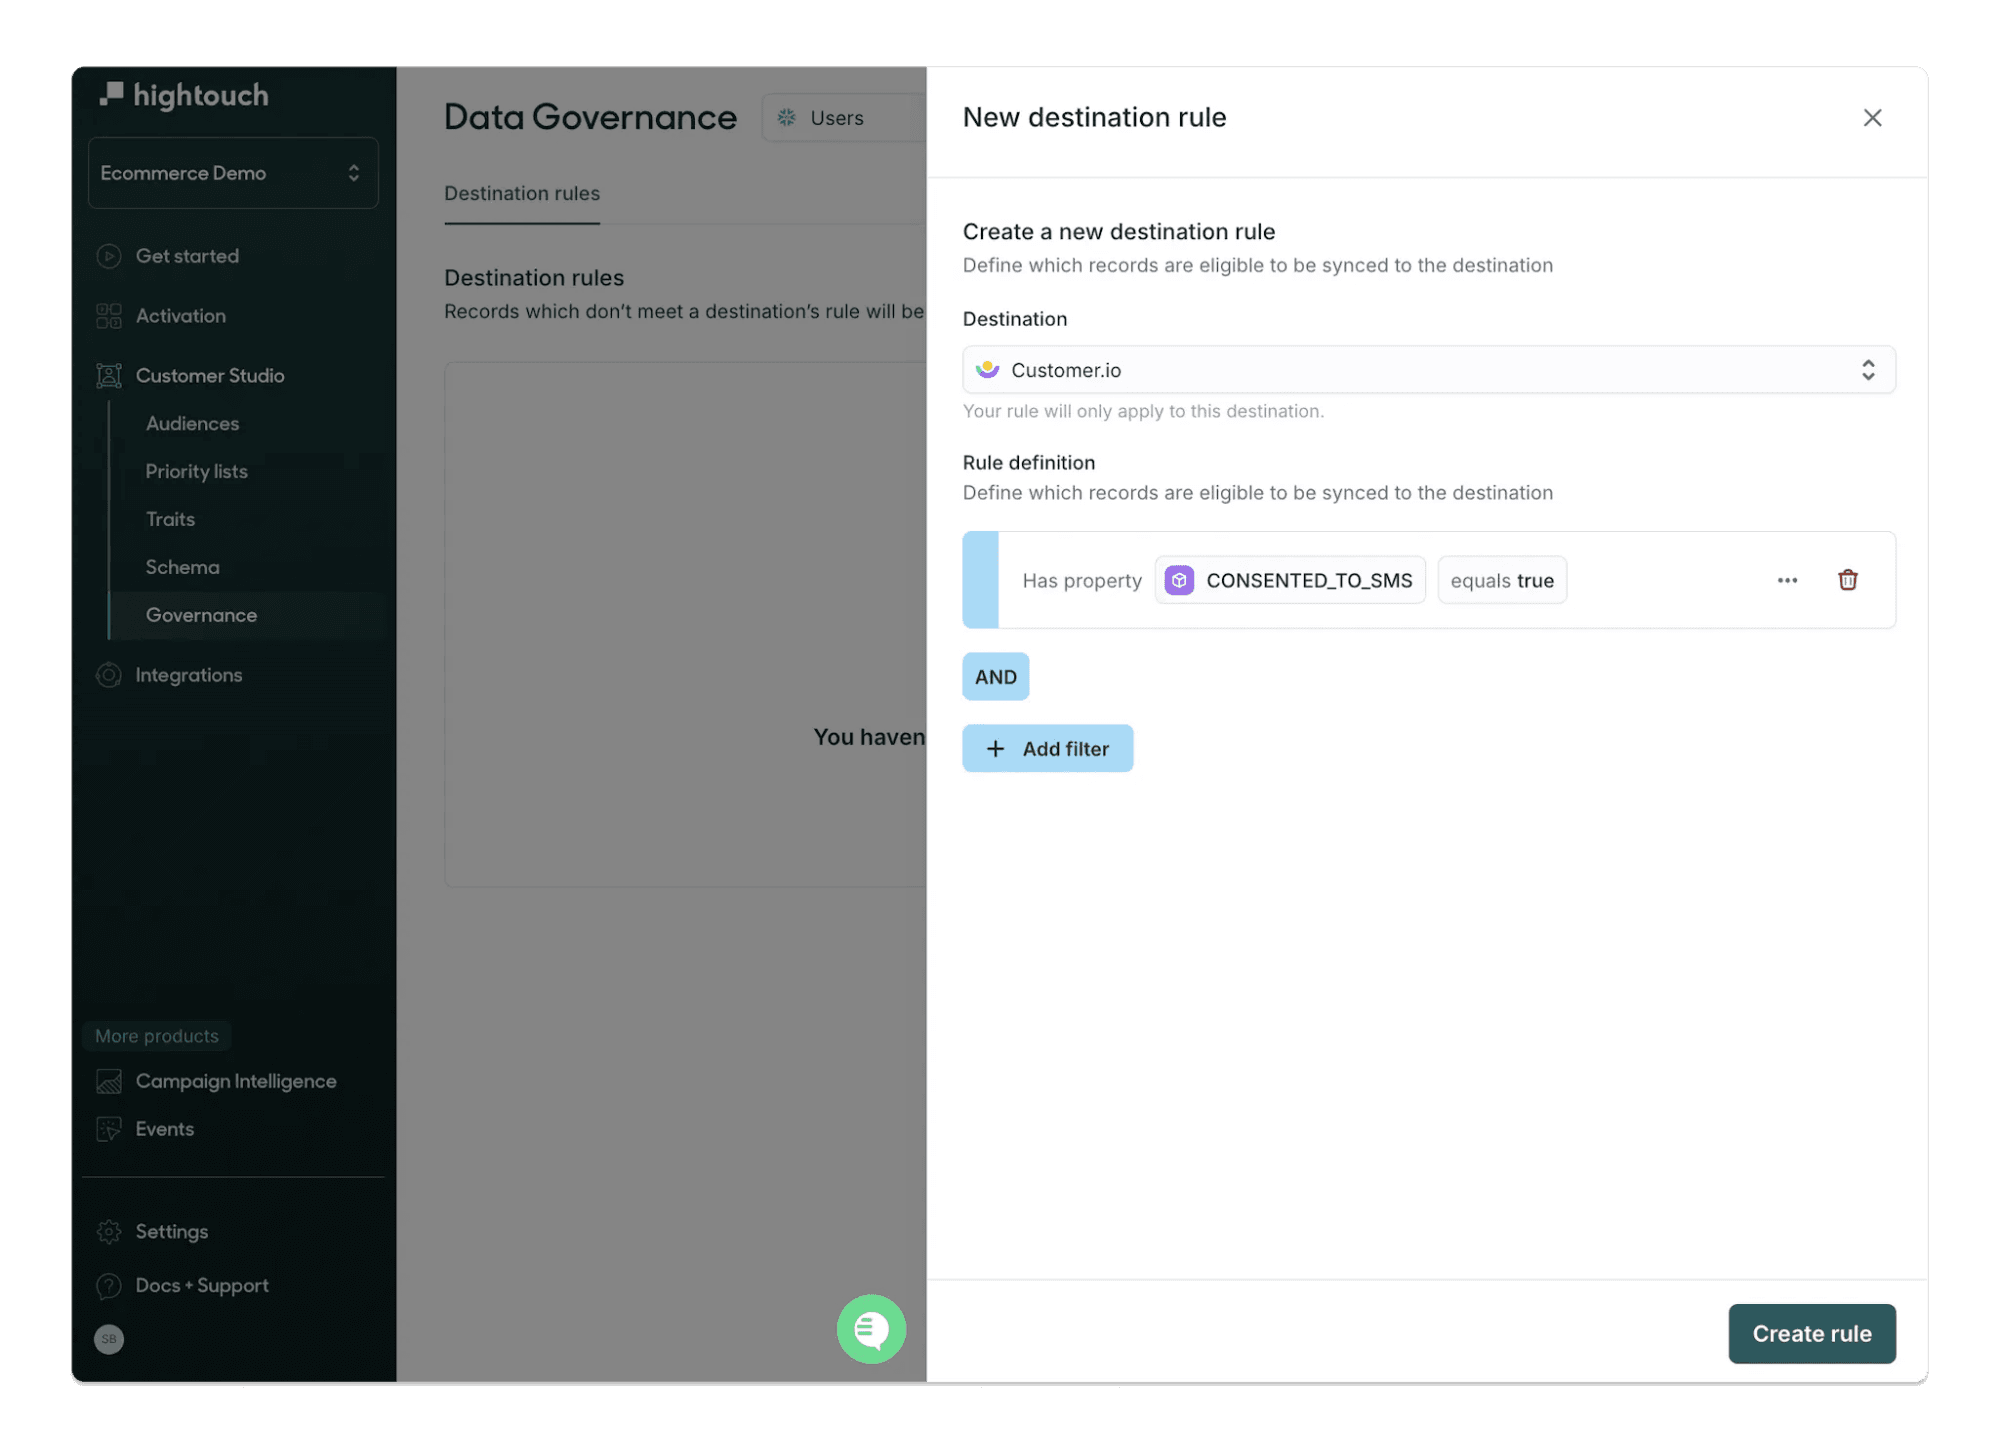Expand the Ecommerce Demo workspace switcher
This screenshot has height=1449, width=1999.
tap(233, 173)
